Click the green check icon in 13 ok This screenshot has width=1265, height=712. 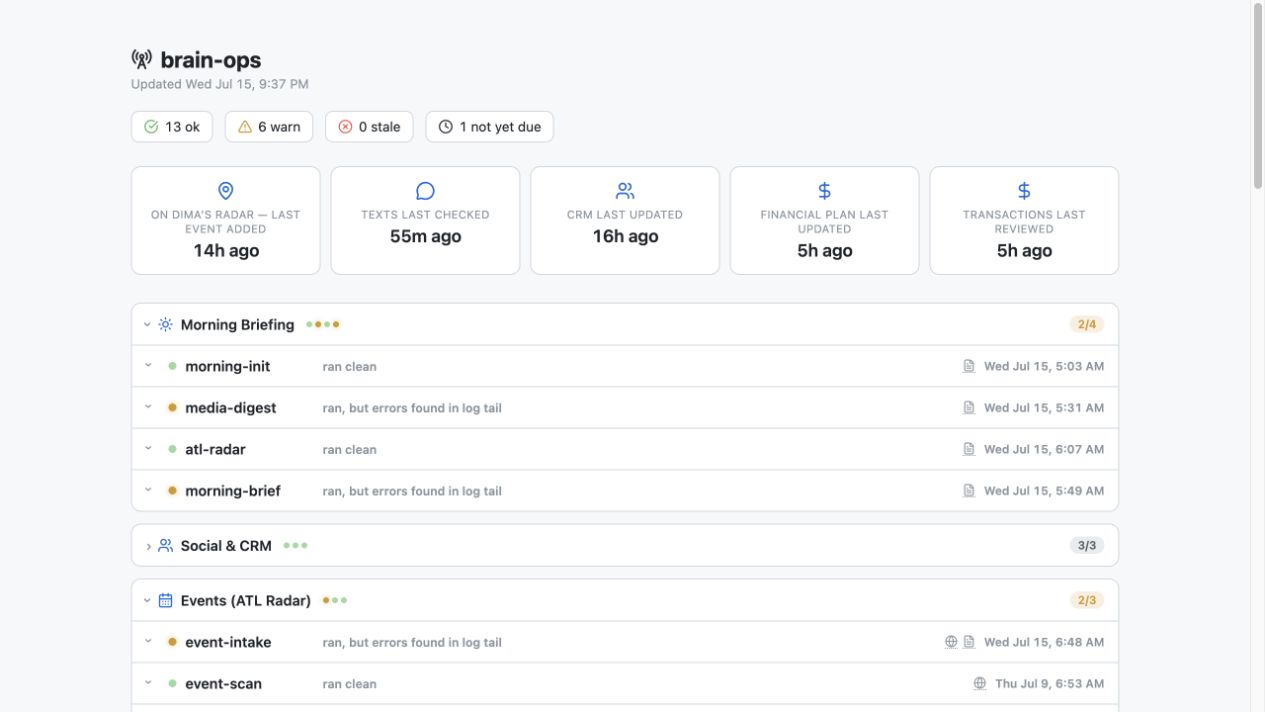151,127
